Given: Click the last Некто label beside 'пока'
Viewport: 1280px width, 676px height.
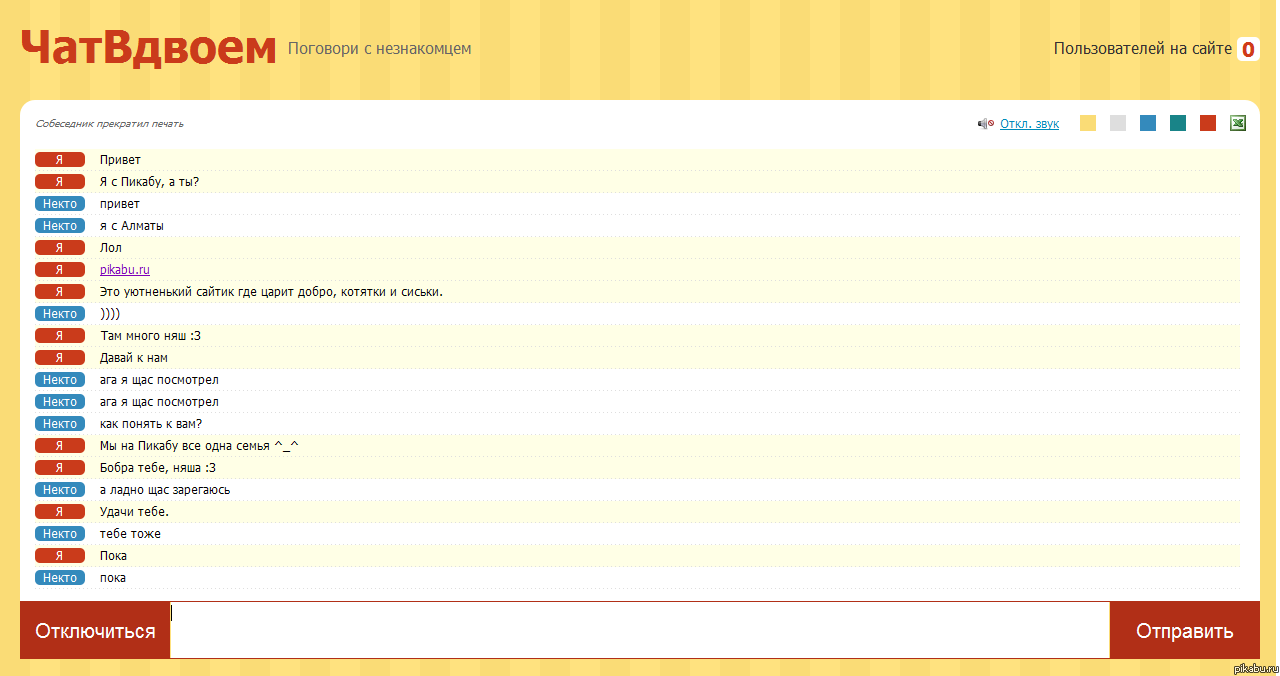Looking at the screenshot, I should tap(60, 578).
